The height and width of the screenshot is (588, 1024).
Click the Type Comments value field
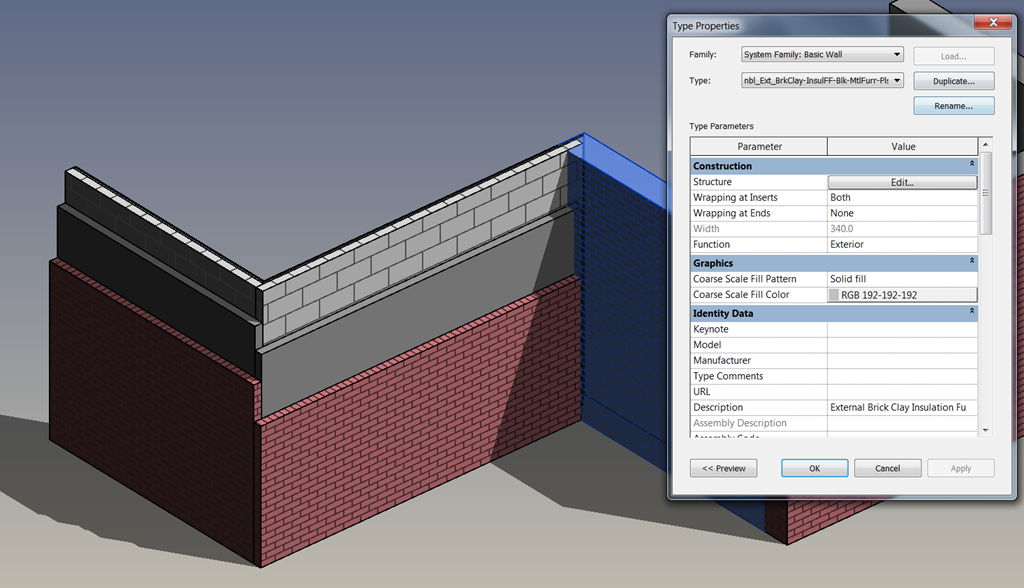[902, 376]
